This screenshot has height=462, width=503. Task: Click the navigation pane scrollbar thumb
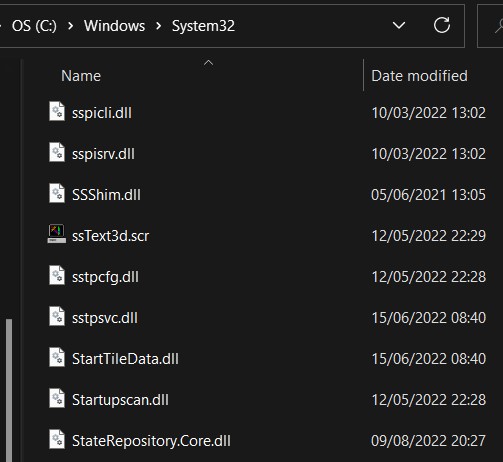tap(9, 390)
